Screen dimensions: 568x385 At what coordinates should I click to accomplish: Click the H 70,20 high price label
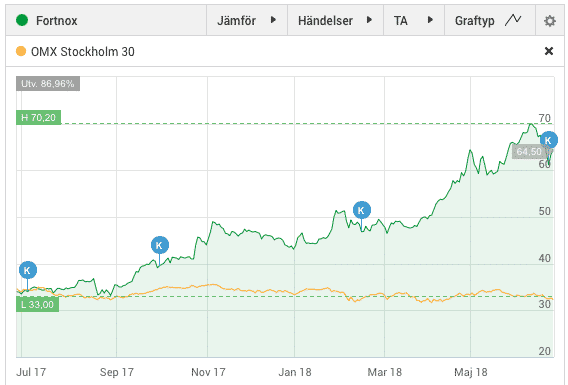coord(38,117)
